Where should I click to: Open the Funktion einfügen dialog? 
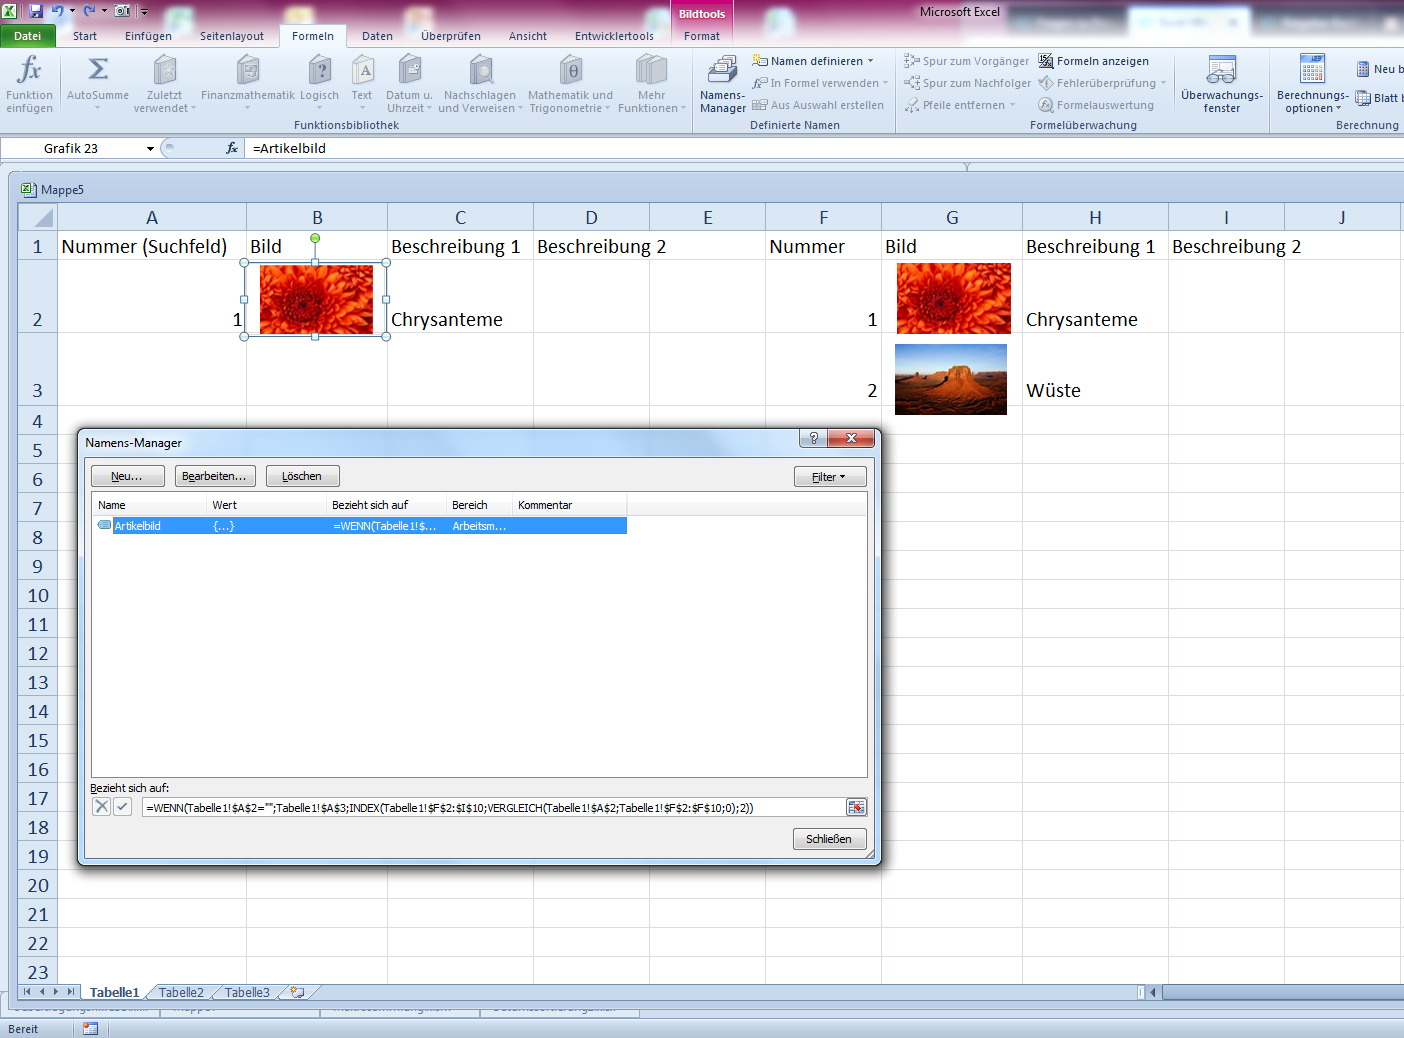click(x=29, y=83)
